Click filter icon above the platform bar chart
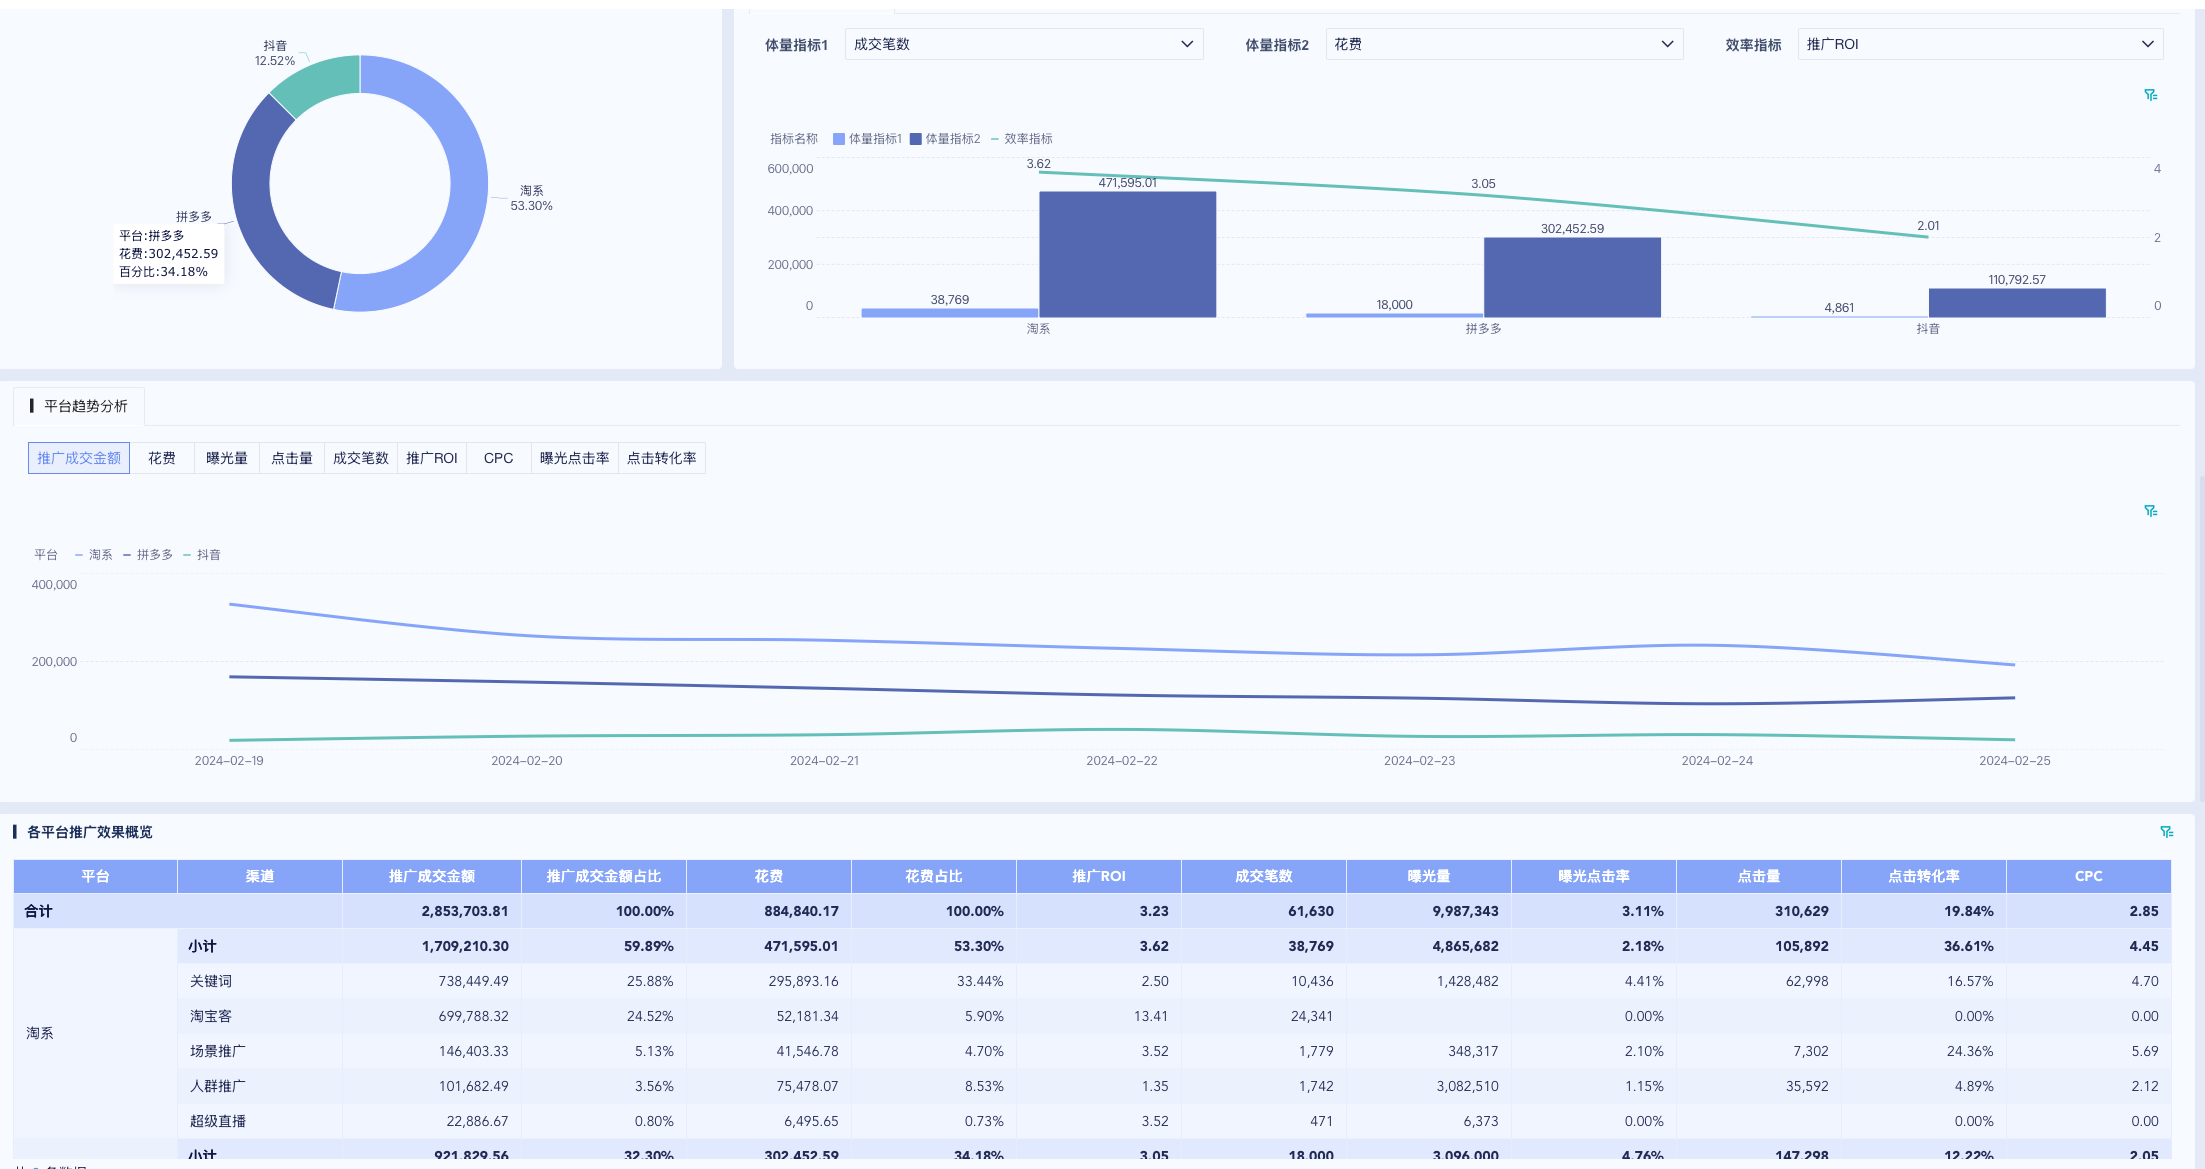 pos(2150,95)
